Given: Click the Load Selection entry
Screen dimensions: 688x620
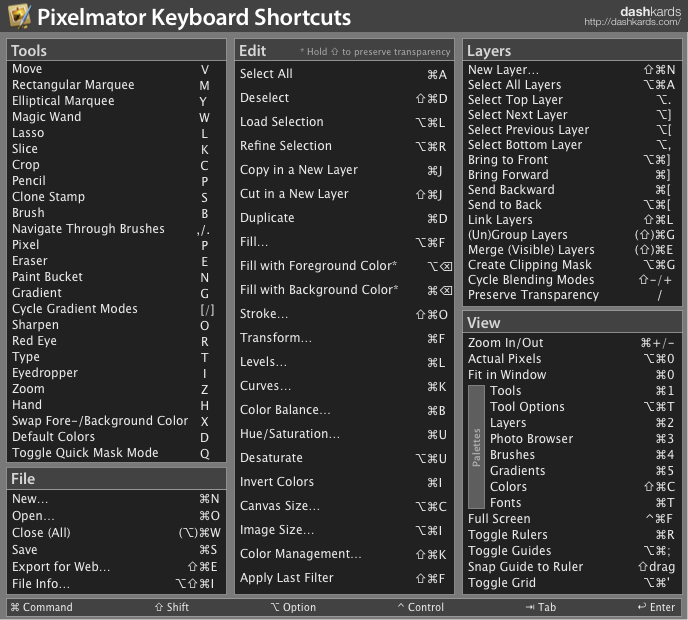Looking at the screenshot, I should 344,122.
